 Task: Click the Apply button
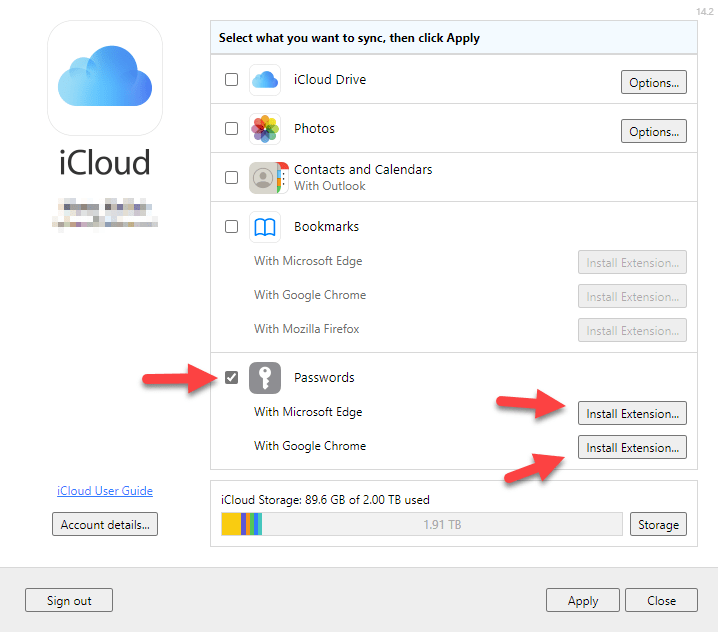click(x=582, y=600)
